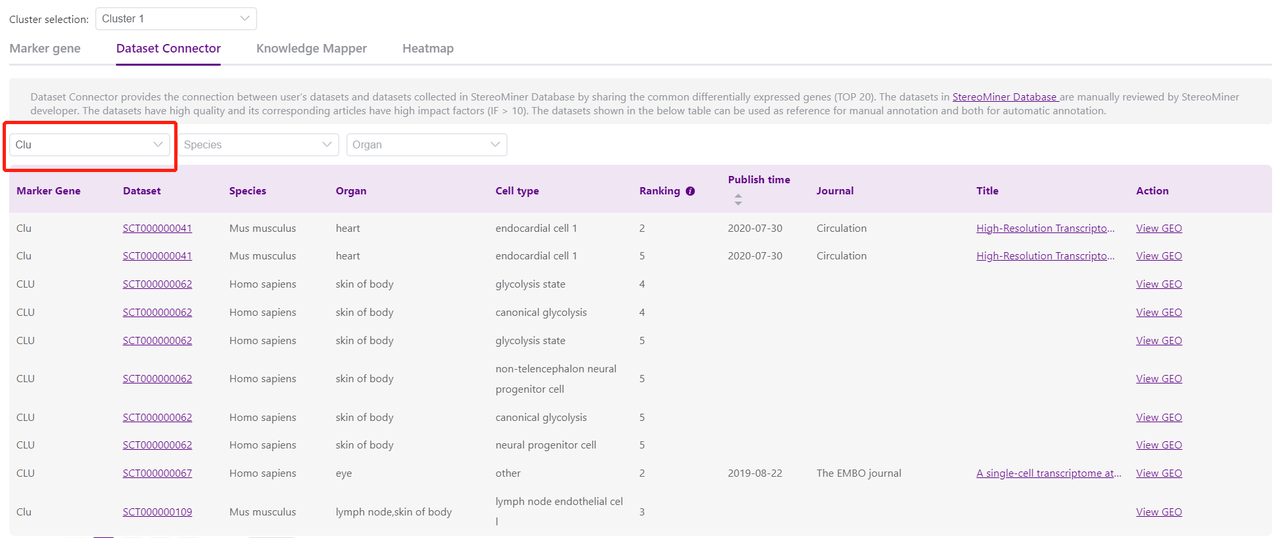Click the Ranking info icon

coord(690,191)
